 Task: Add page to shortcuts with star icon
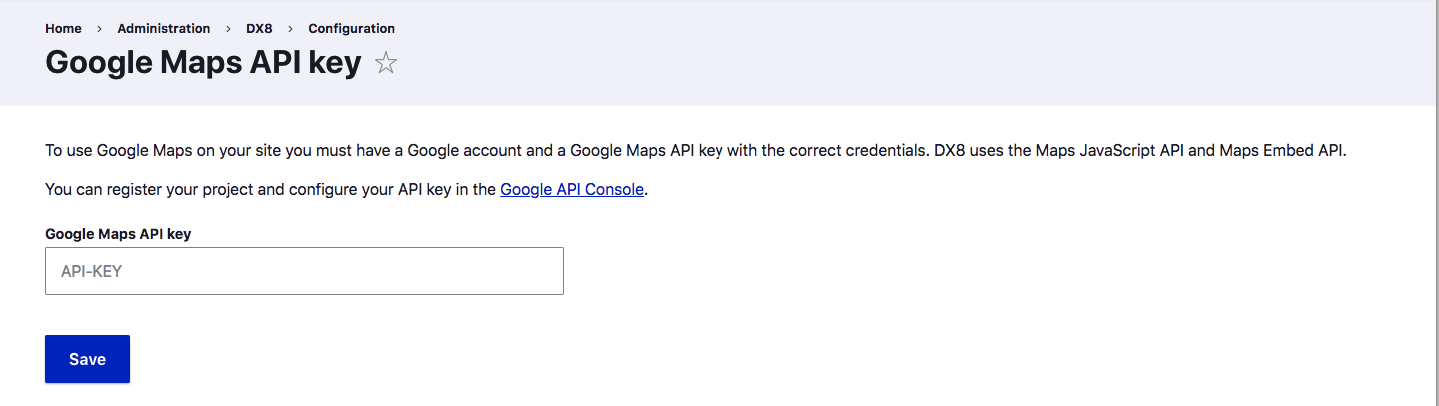(385, 64)
